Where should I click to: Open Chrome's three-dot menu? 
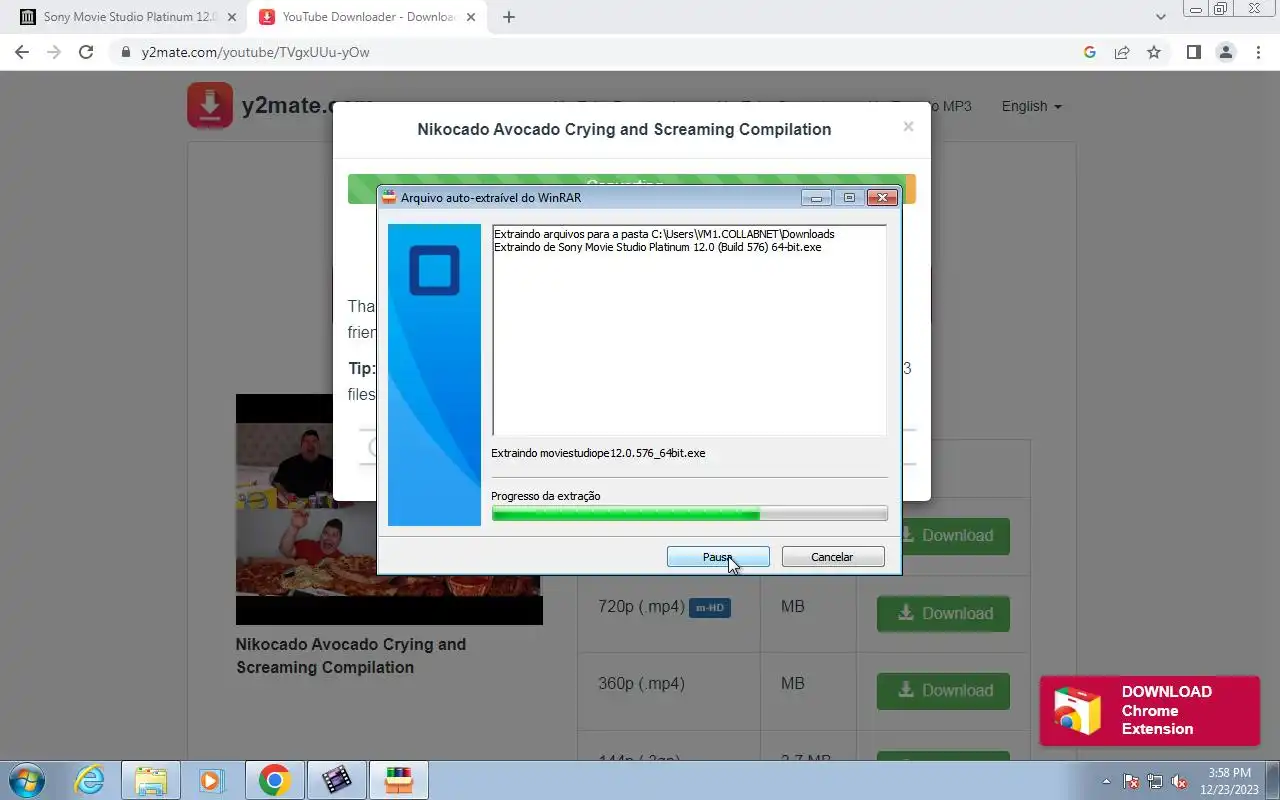point(1257,52)
